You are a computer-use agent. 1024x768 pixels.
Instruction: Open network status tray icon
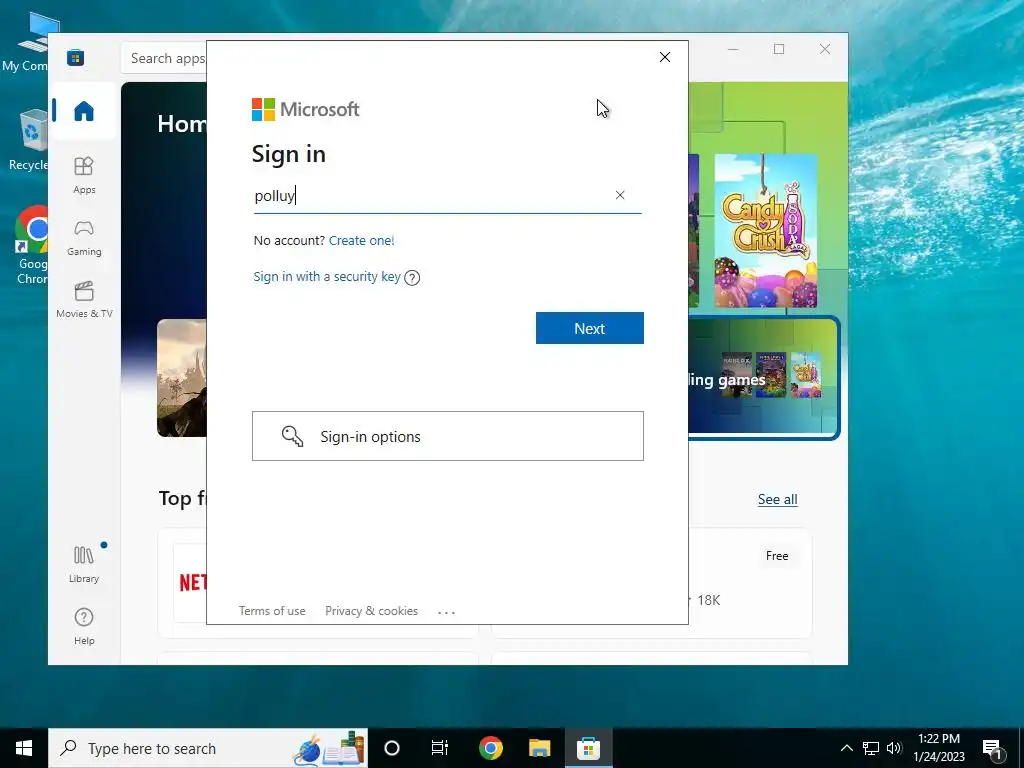(x=871, y=748)
